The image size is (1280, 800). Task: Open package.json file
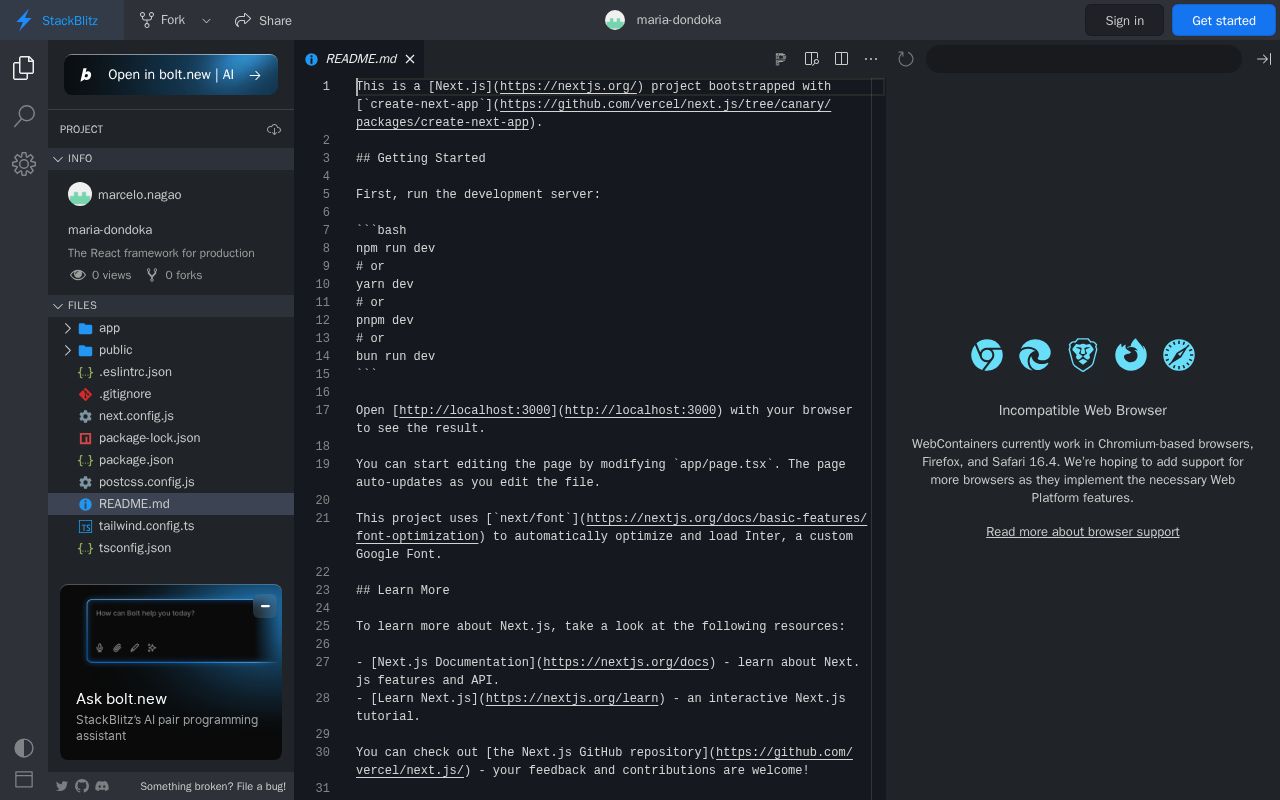point(171,460)
